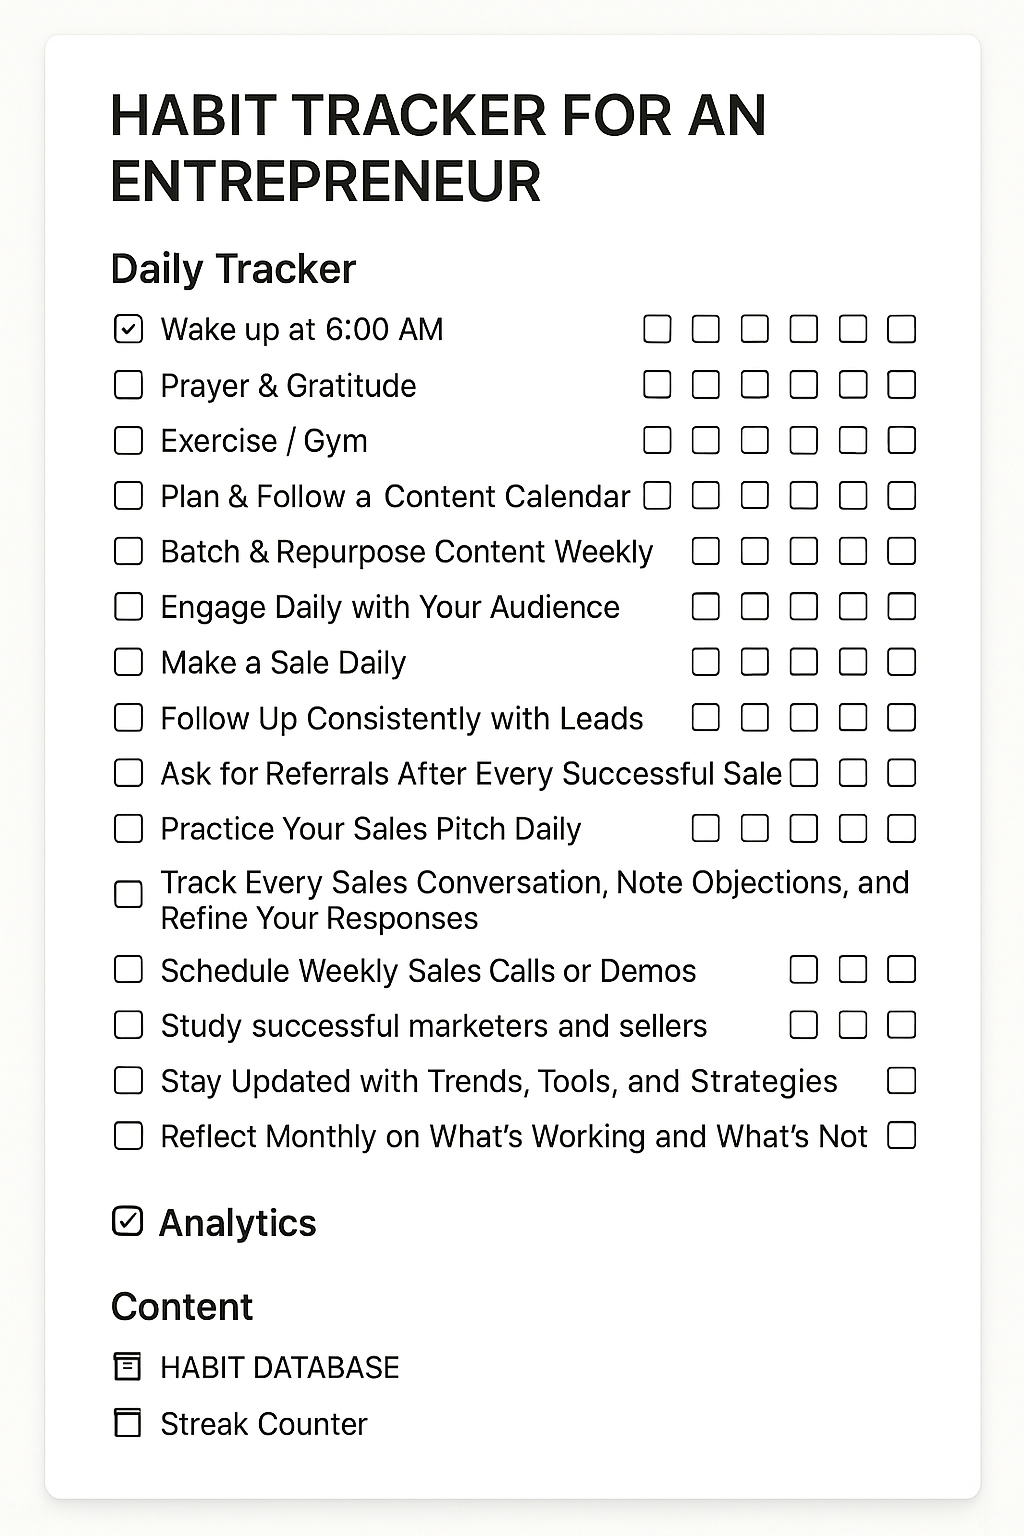The width and height of the screenshot is (1024, 1536).
Task: Tick the Study successful marketers checkbox
Action: 128,1025
